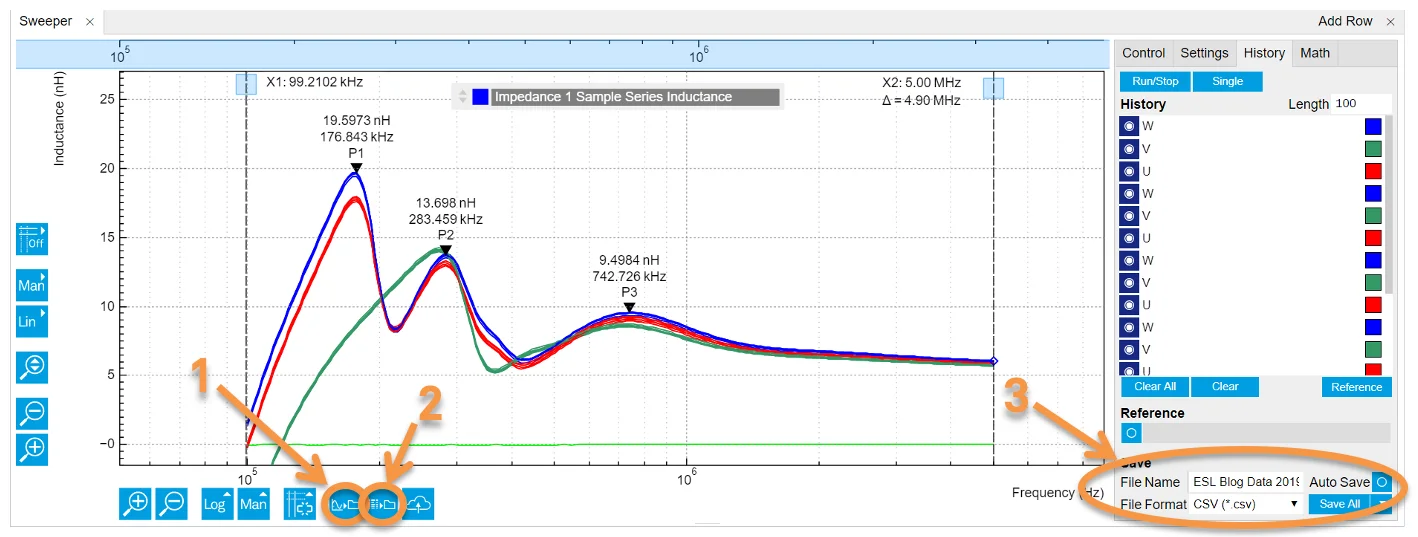Screen dimensions: 1418x537
Task: Open the Man scaling dropdown in the bottom toolbar
Action: 254,504
